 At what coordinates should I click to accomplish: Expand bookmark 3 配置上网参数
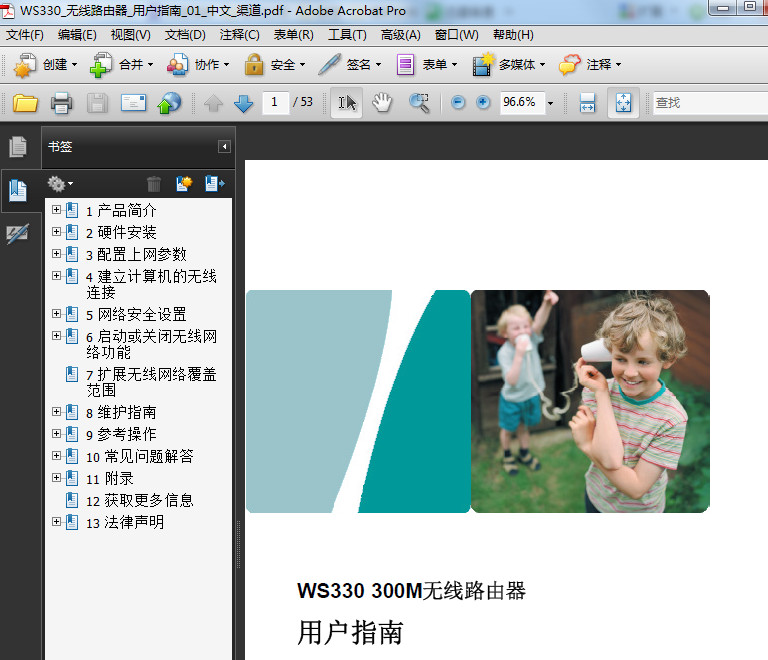56,254
